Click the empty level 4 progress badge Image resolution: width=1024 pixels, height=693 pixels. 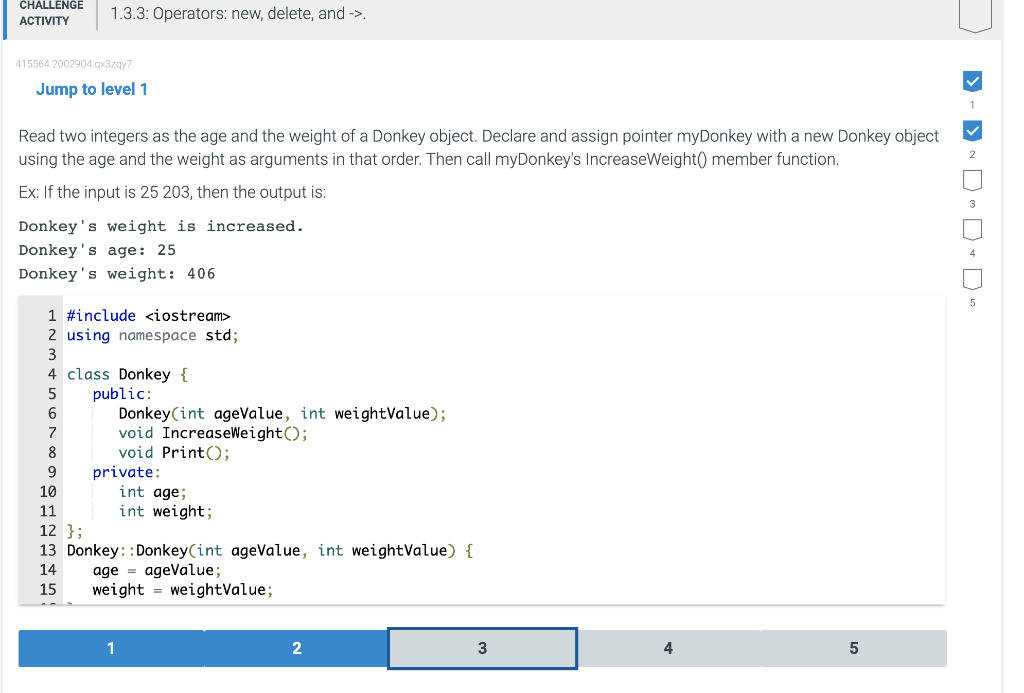click(971, 229)
